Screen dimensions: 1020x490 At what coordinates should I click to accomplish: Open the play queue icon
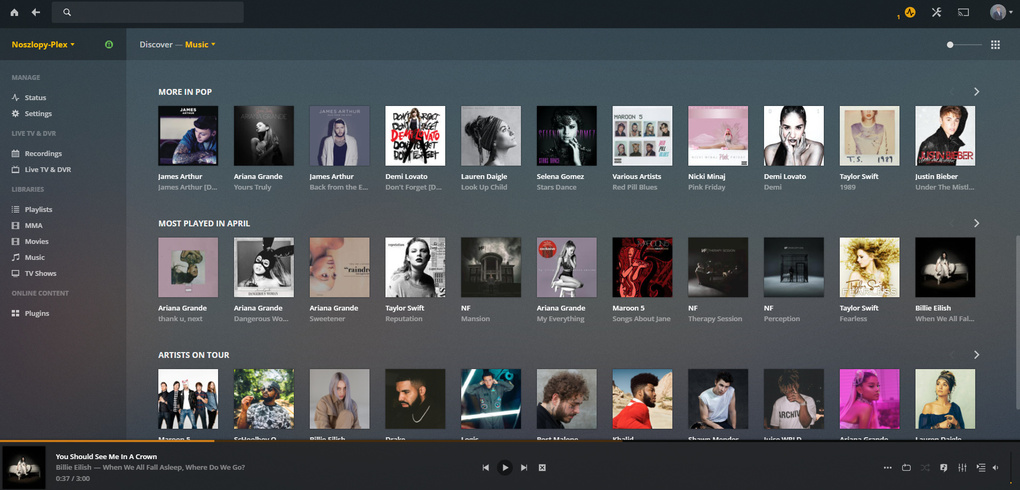981,467
